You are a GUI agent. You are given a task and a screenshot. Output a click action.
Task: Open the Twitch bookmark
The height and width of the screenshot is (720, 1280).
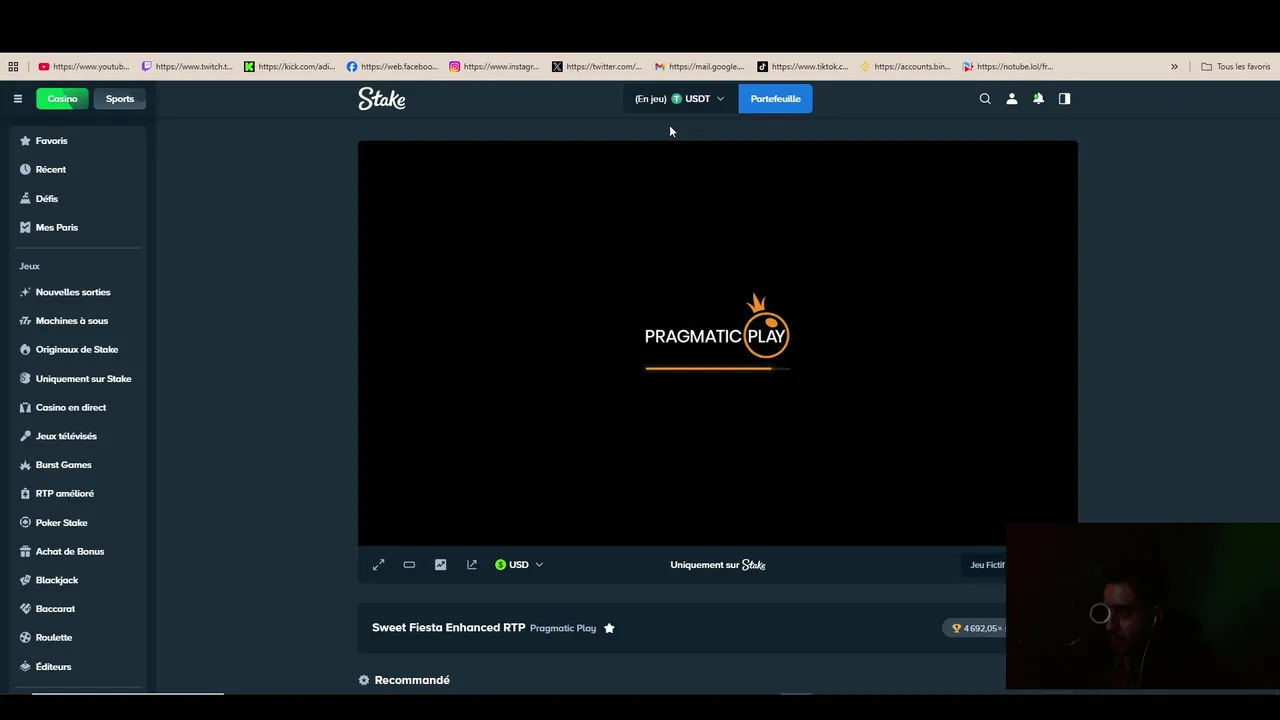click(x=187, y=67)
